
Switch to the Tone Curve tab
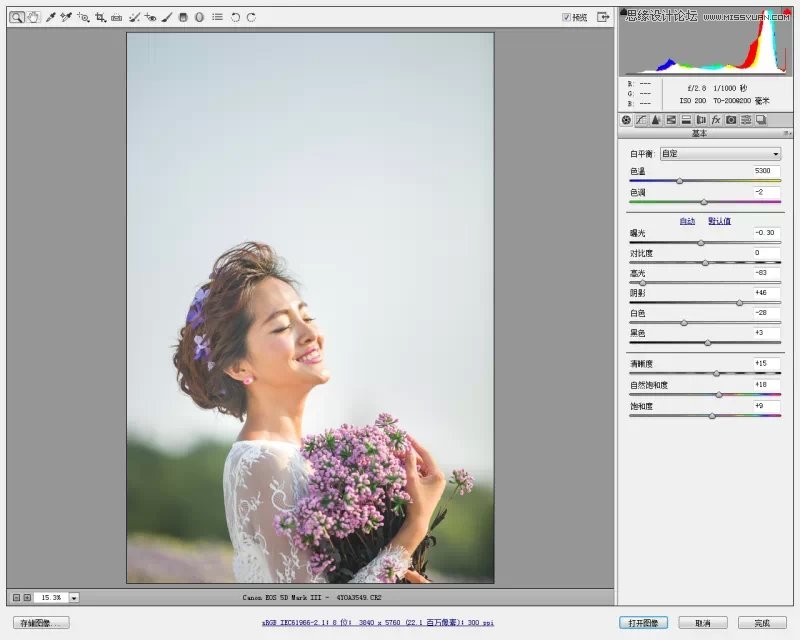641,120
